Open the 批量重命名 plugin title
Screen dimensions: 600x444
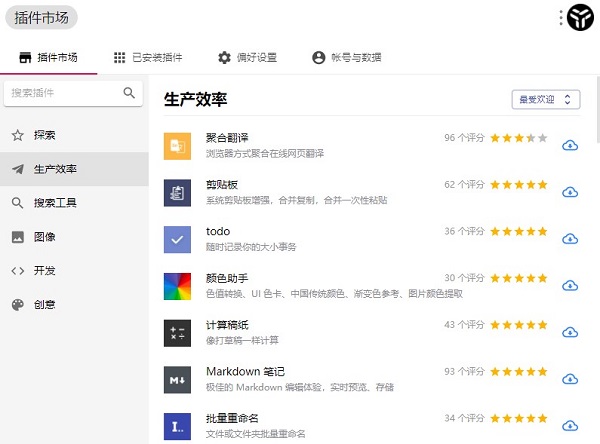(232, 418)
